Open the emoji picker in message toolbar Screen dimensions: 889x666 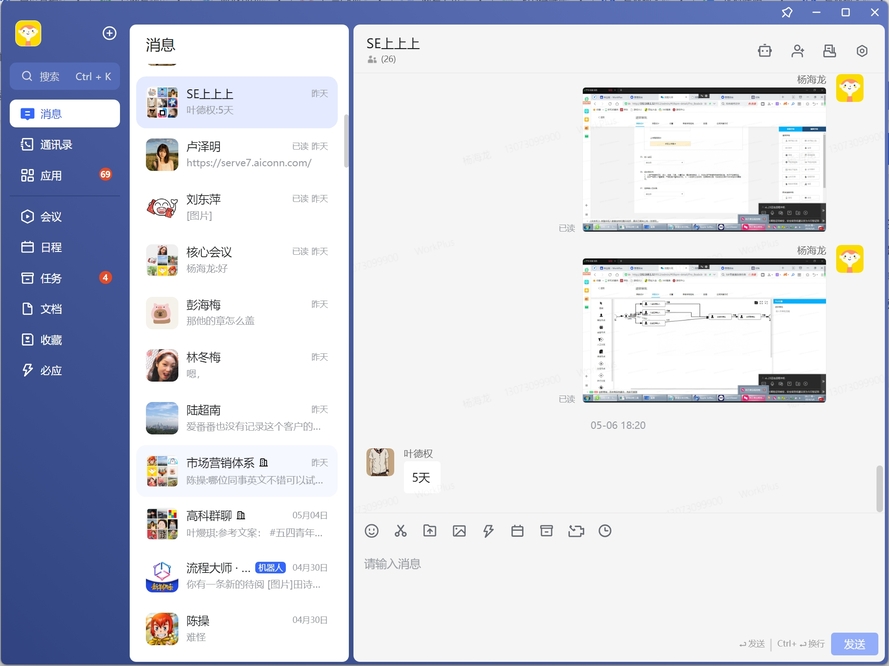[372, 531]
